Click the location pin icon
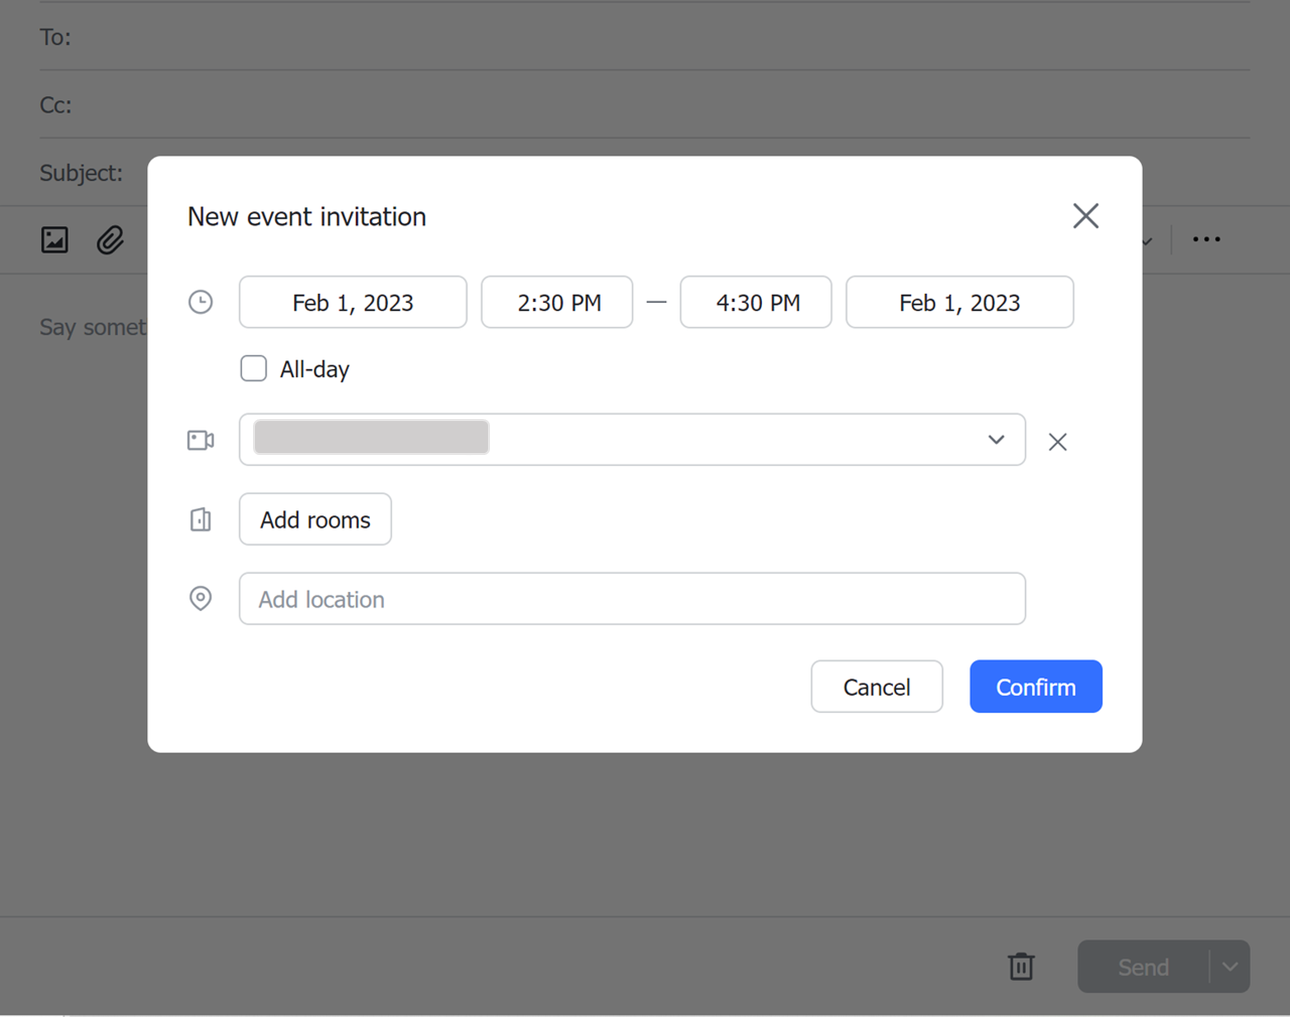Screen dimensions: 1290x1017 click(x=201, y=598)
